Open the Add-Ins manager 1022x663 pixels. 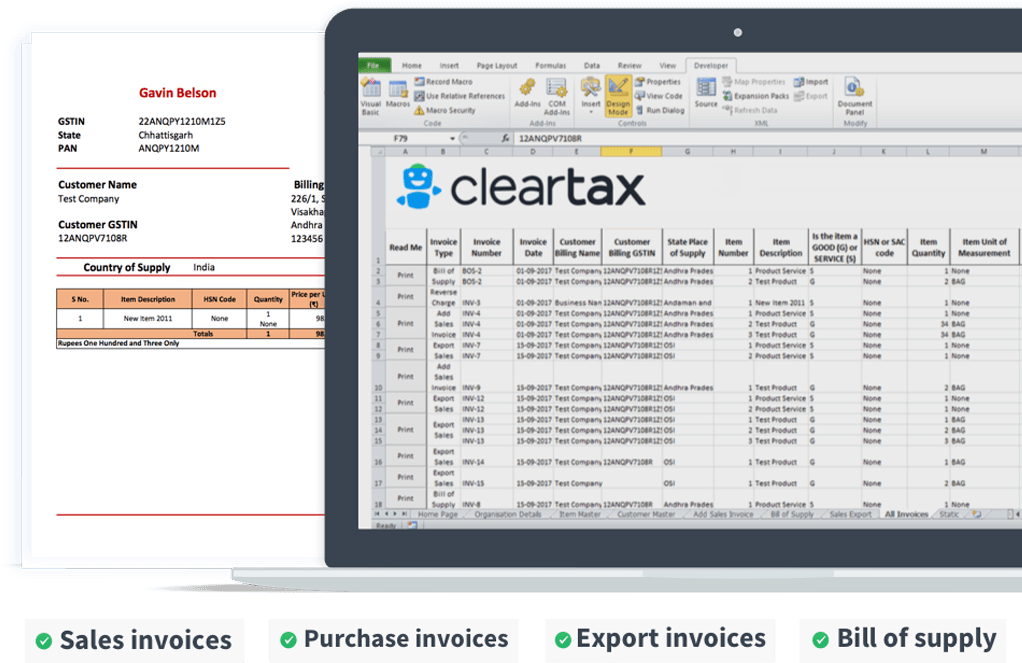[x=527, y=93]
